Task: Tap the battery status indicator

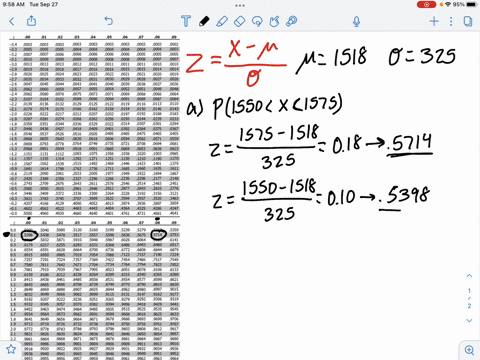Action: 472,4
